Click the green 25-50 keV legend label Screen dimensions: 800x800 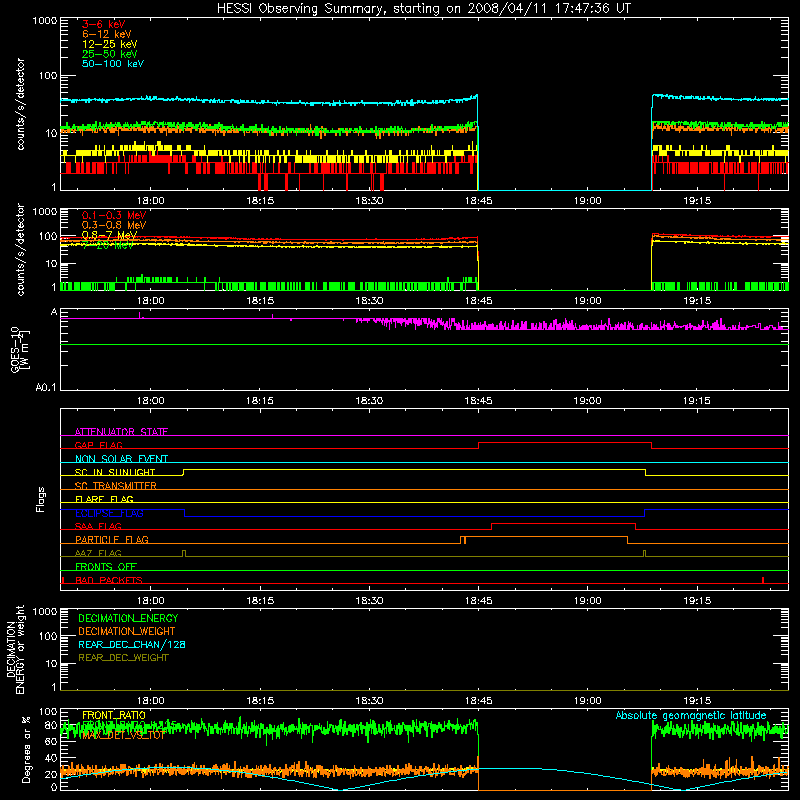[x=109, y=54]
